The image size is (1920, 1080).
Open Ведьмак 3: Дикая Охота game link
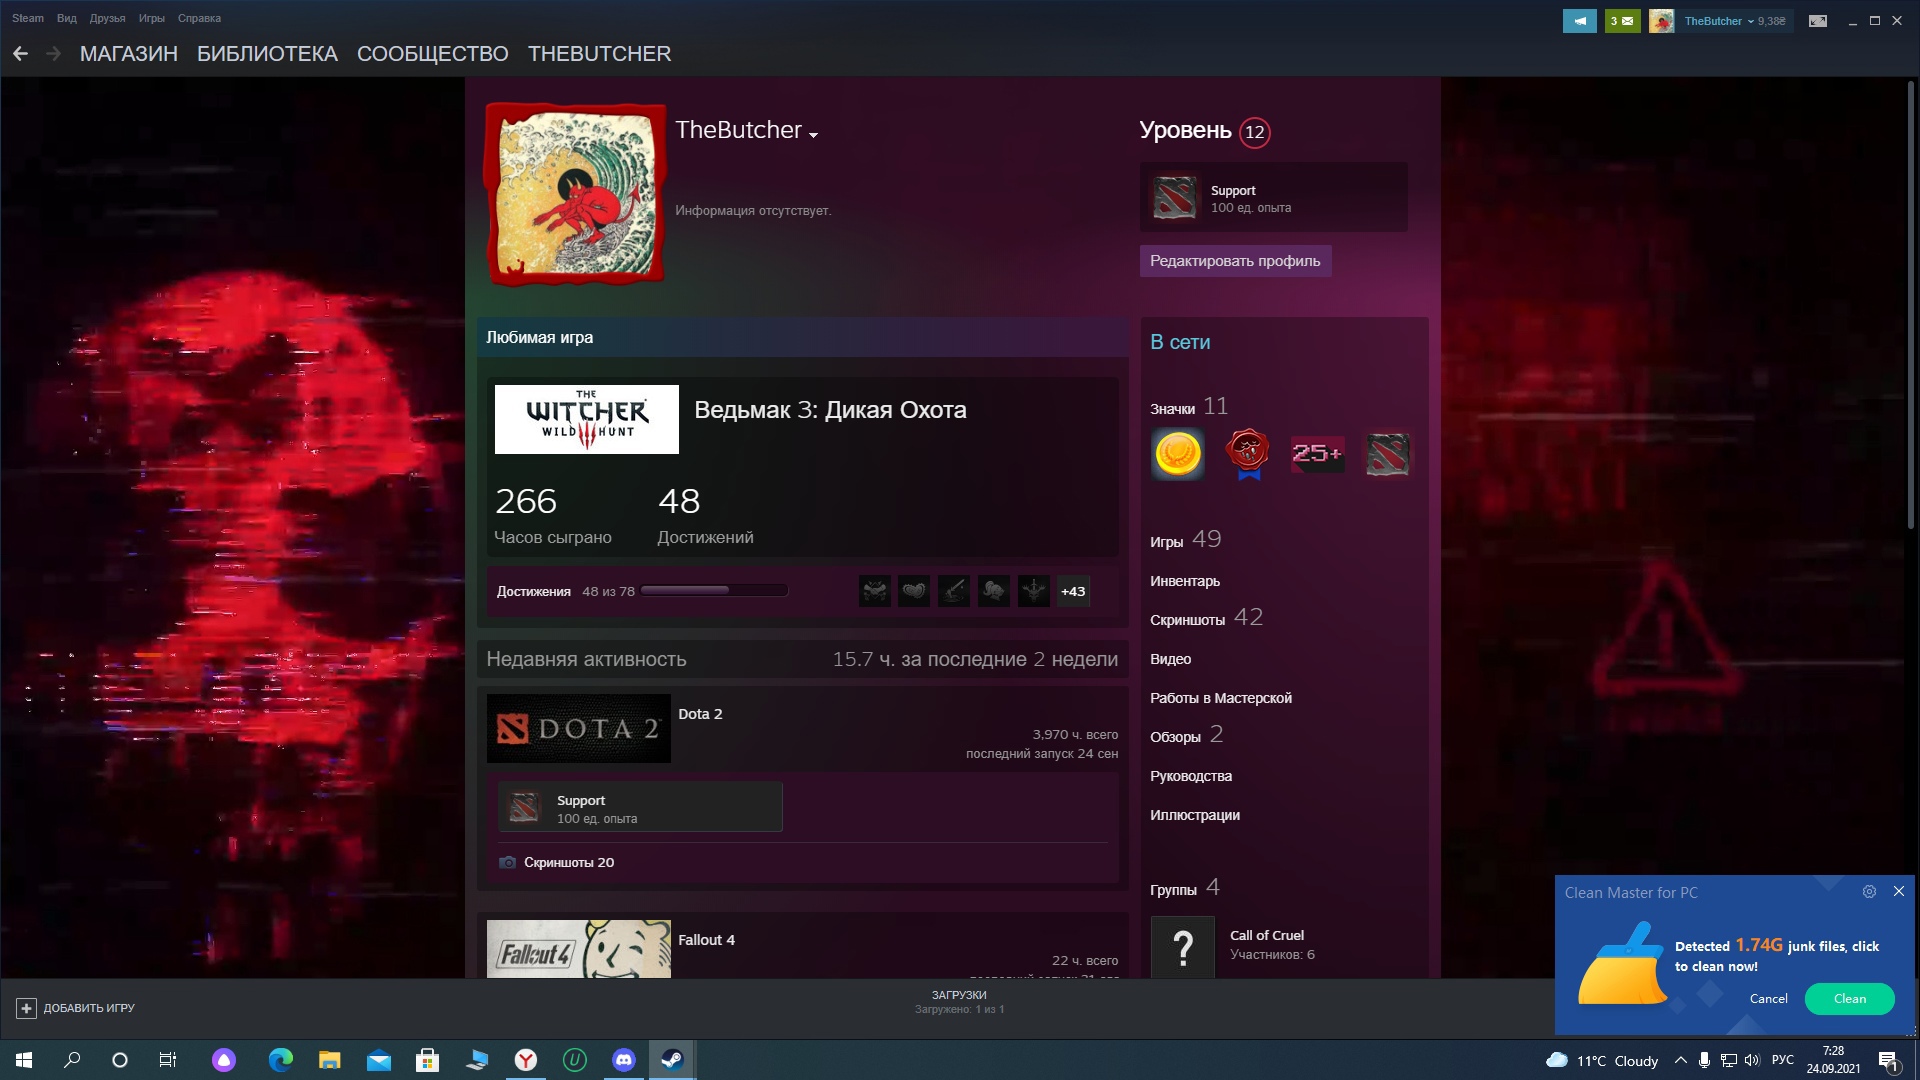(830, 410)
